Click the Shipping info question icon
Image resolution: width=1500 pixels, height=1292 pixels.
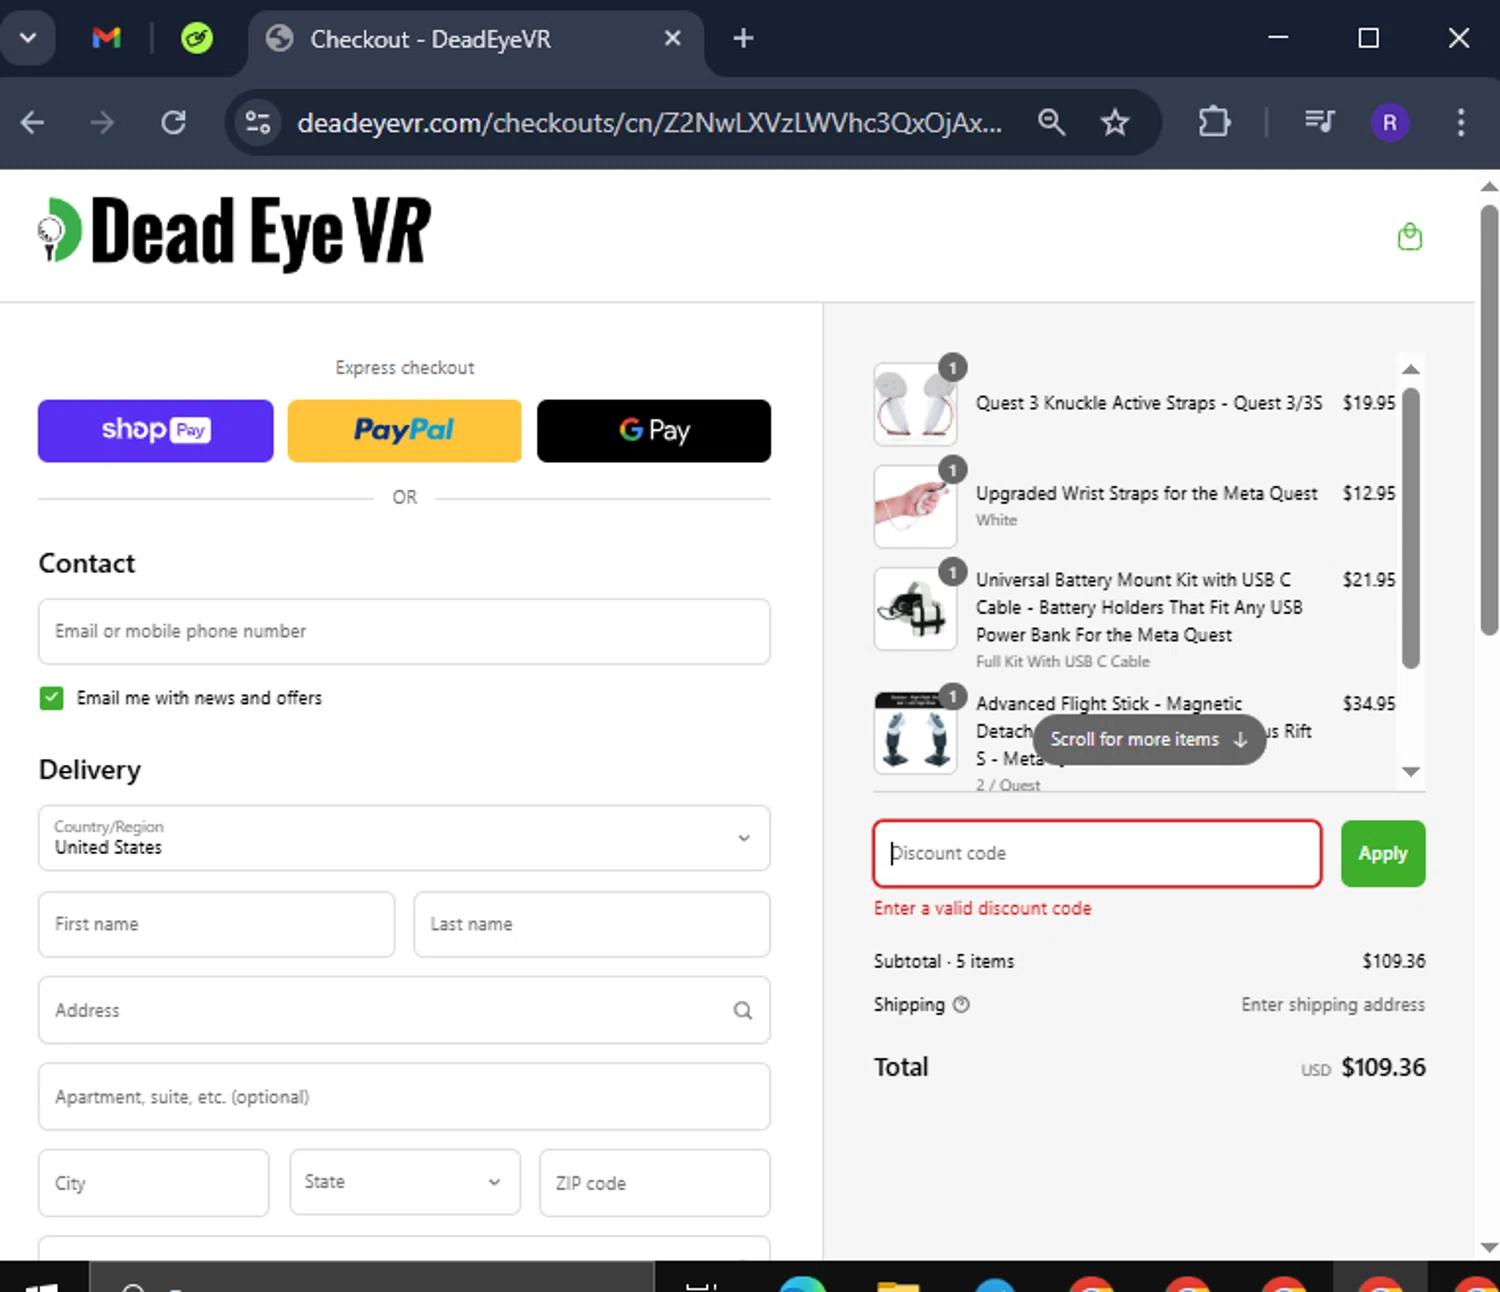click(x=961, y=1004)
